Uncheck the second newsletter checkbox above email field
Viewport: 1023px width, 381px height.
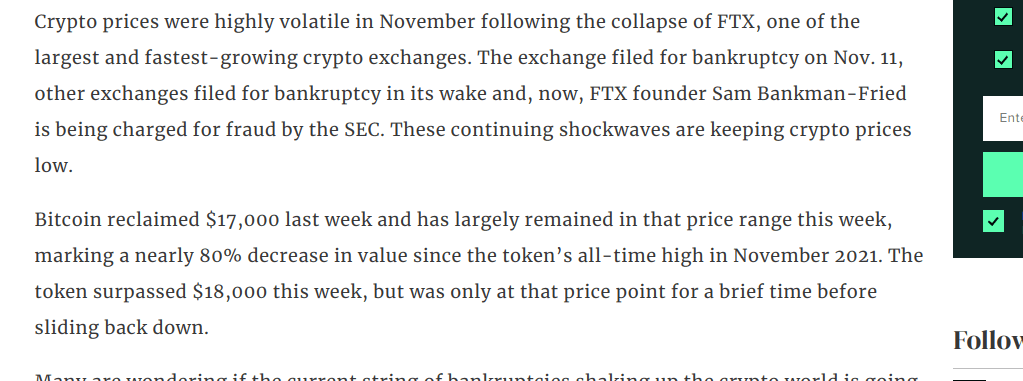click(1003, 59)
